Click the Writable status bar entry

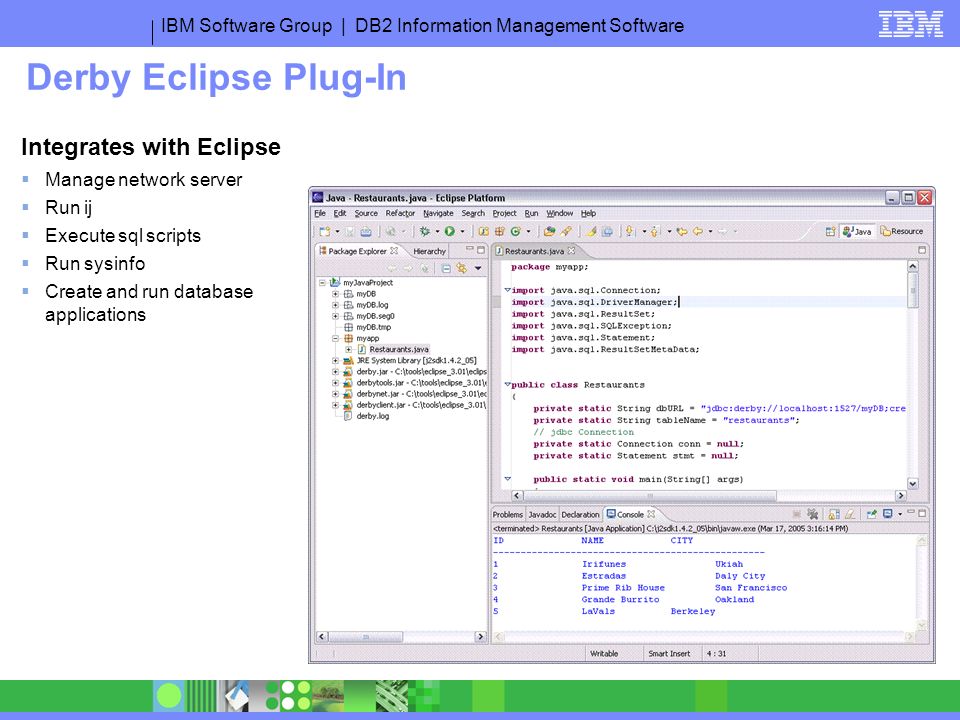coord(604,654)
